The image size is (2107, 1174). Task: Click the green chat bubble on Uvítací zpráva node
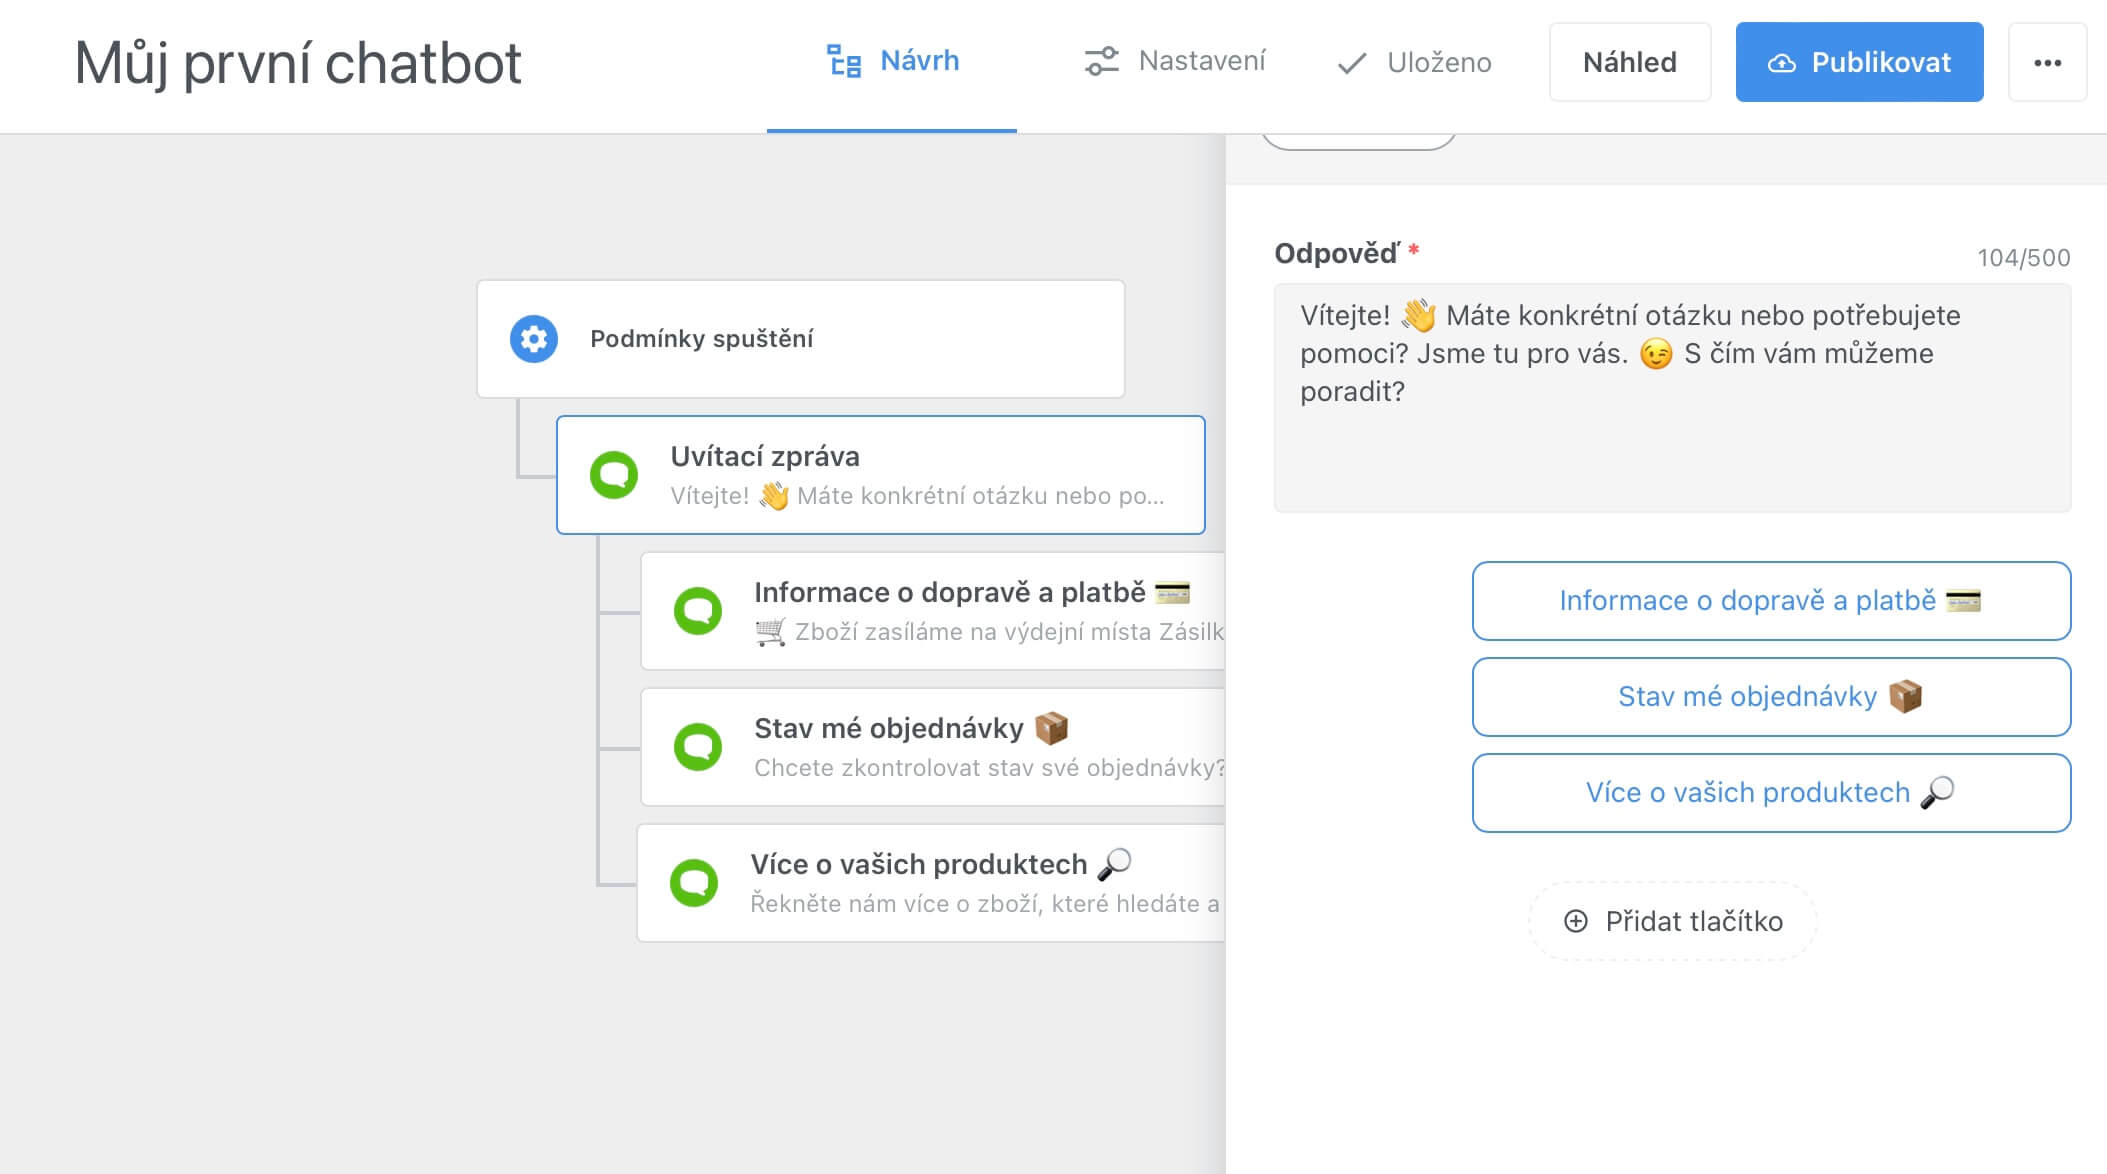coord(616,474)
